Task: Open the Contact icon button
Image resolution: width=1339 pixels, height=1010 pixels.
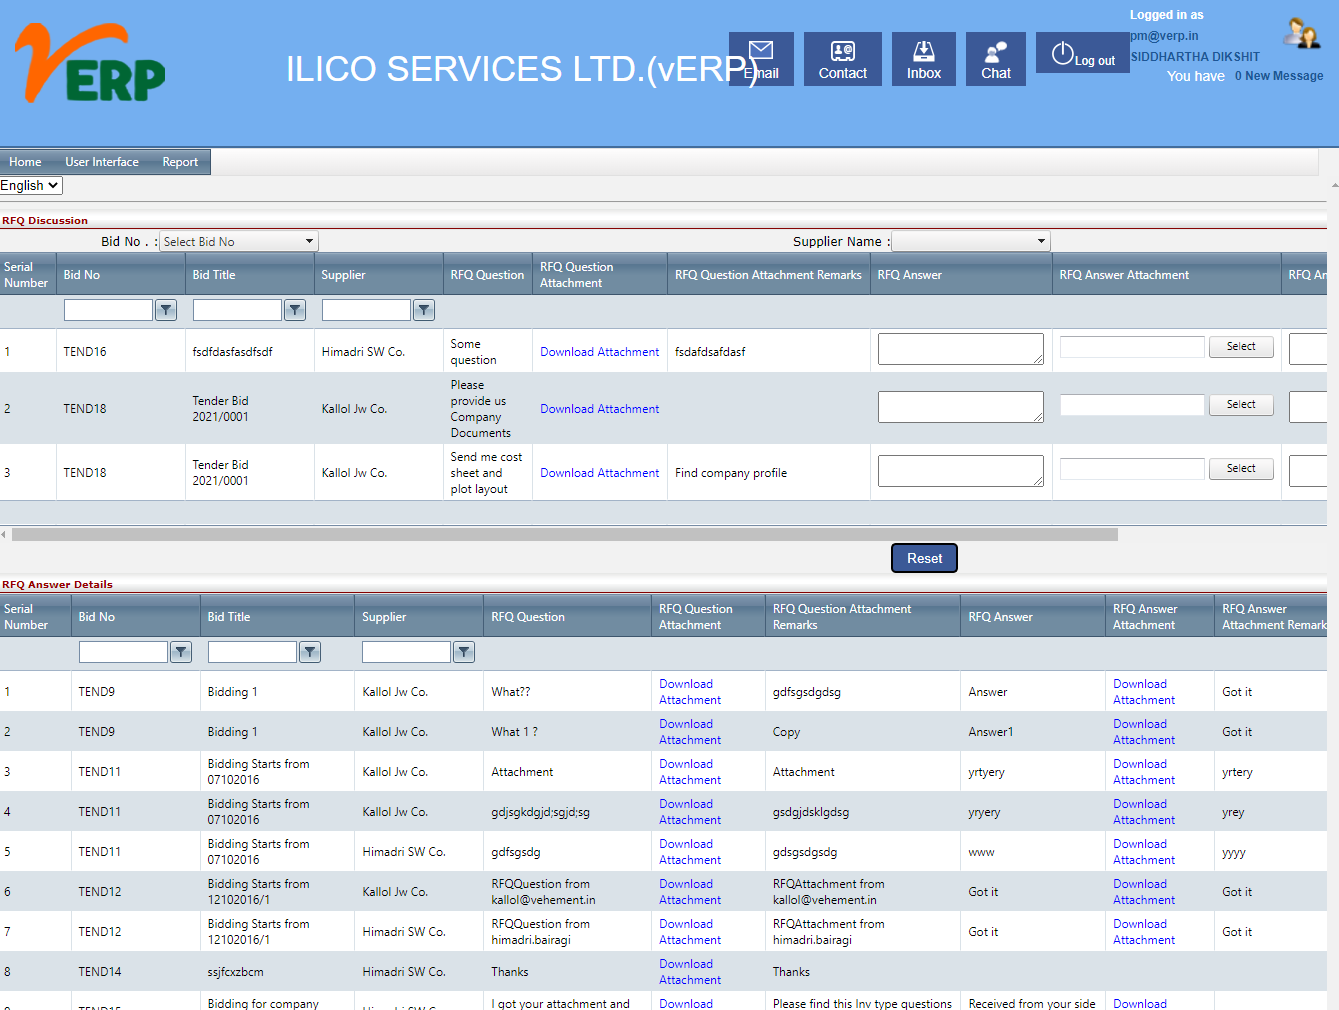Action: 843,59
